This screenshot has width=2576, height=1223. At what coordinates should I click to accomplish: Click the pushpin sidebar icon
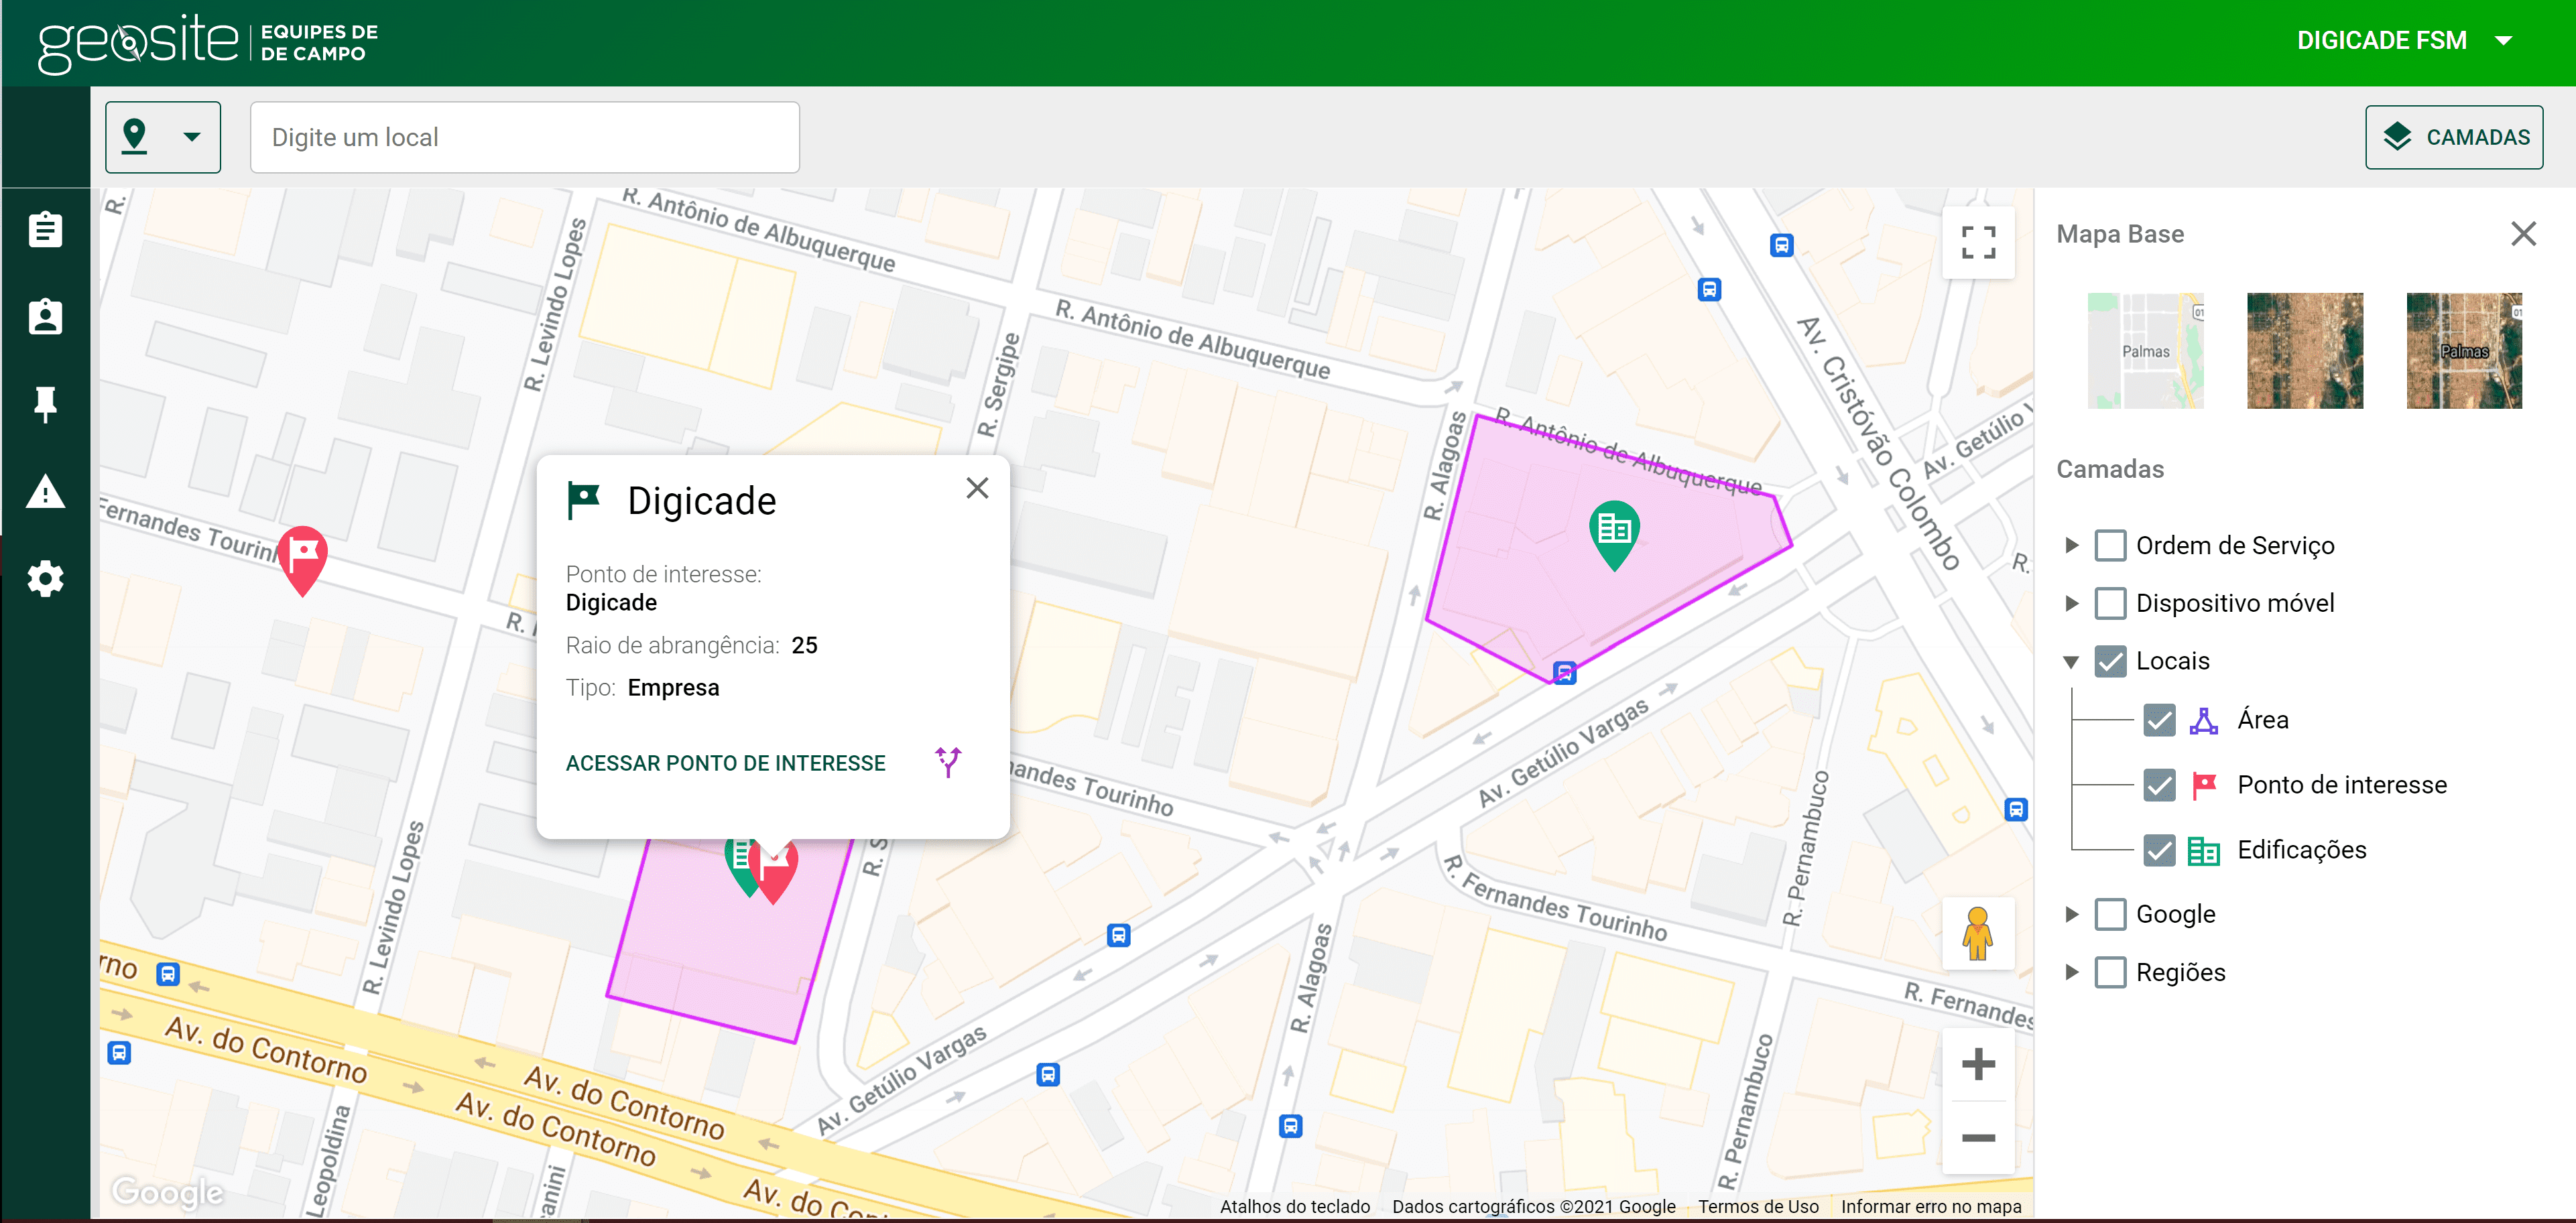[45, 404]
